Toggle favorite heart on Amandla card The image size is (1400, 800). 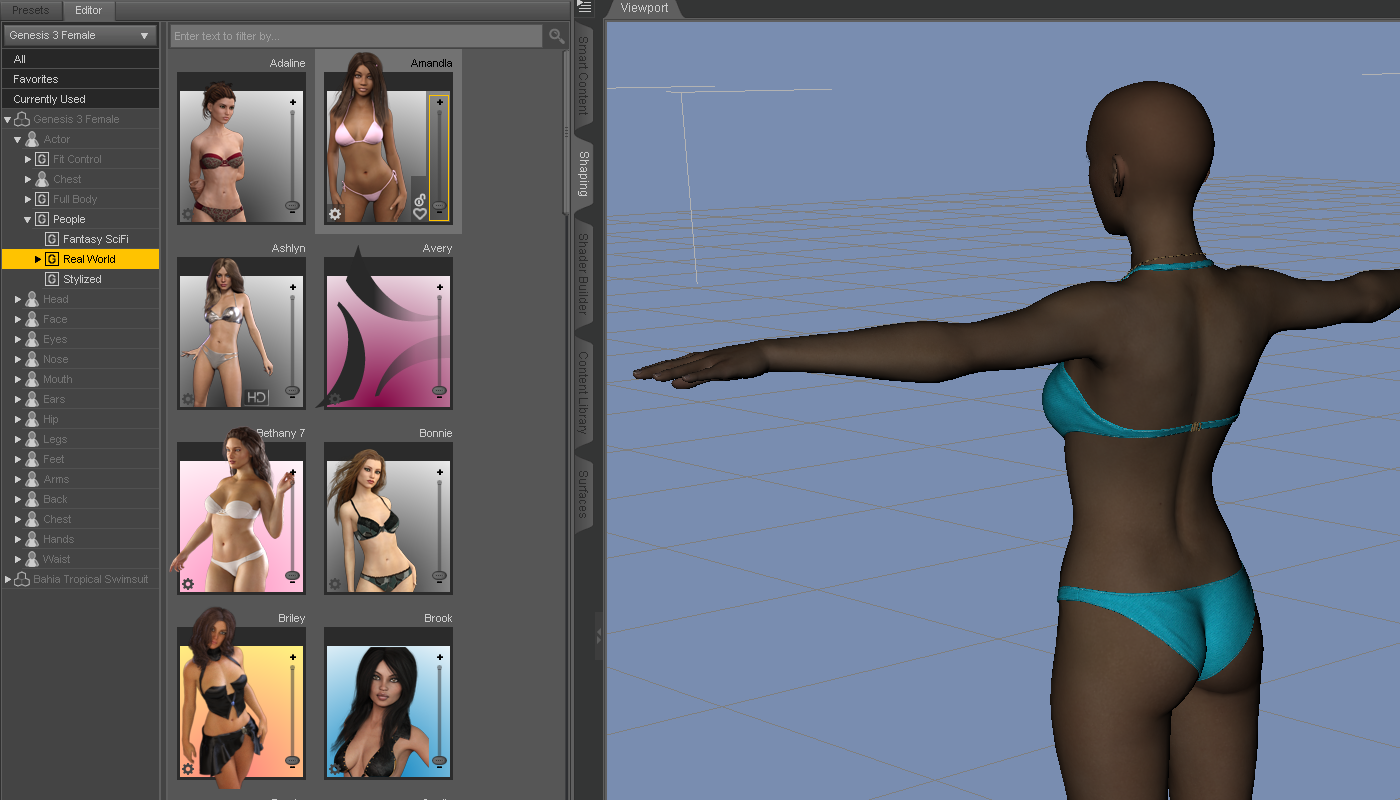[420, 214]
